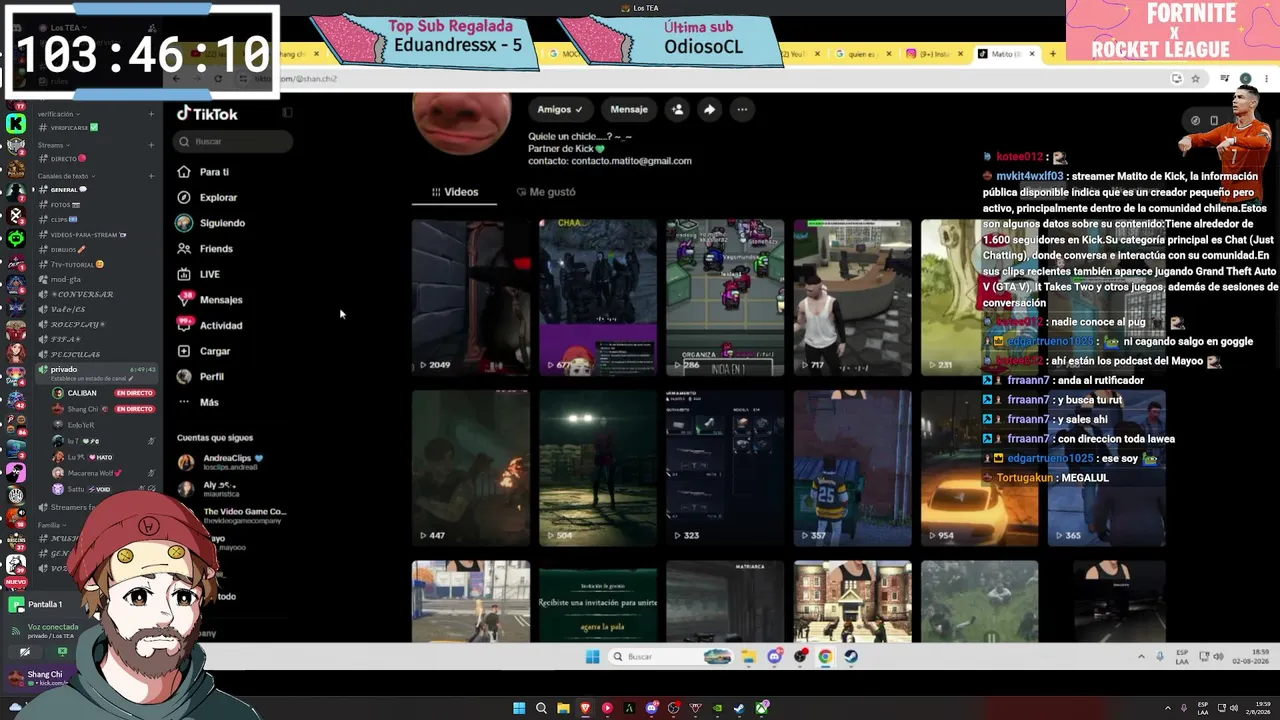Open the Among Us thumbnail with 286 views
The width and height of the screenshot is (1280, 720).
coord(725,298)
